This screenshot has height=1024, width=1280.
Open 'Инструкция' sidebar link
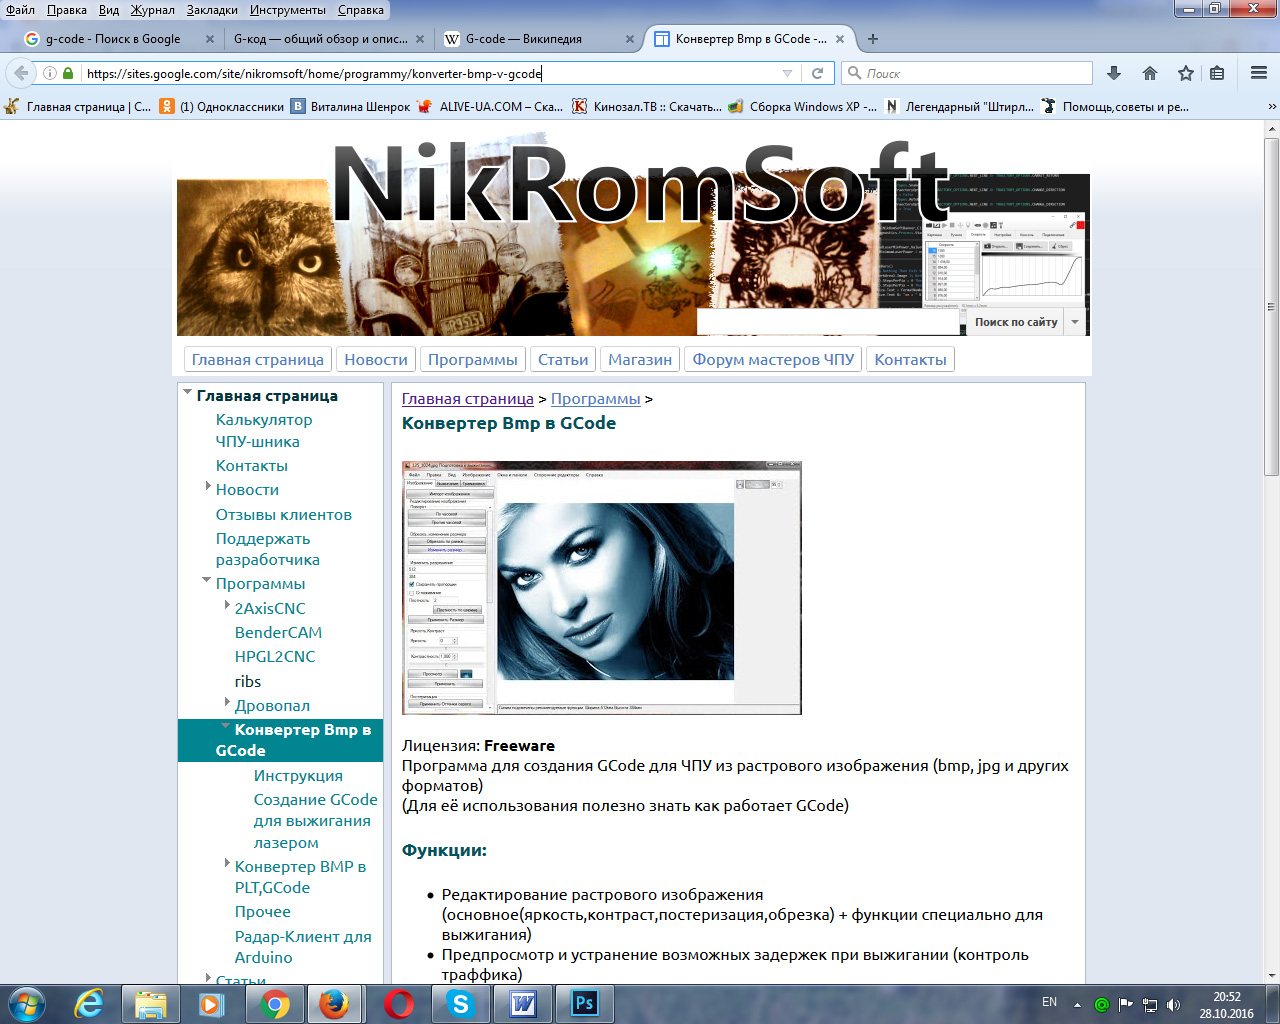pyautogui.click(x=298, y=775)
